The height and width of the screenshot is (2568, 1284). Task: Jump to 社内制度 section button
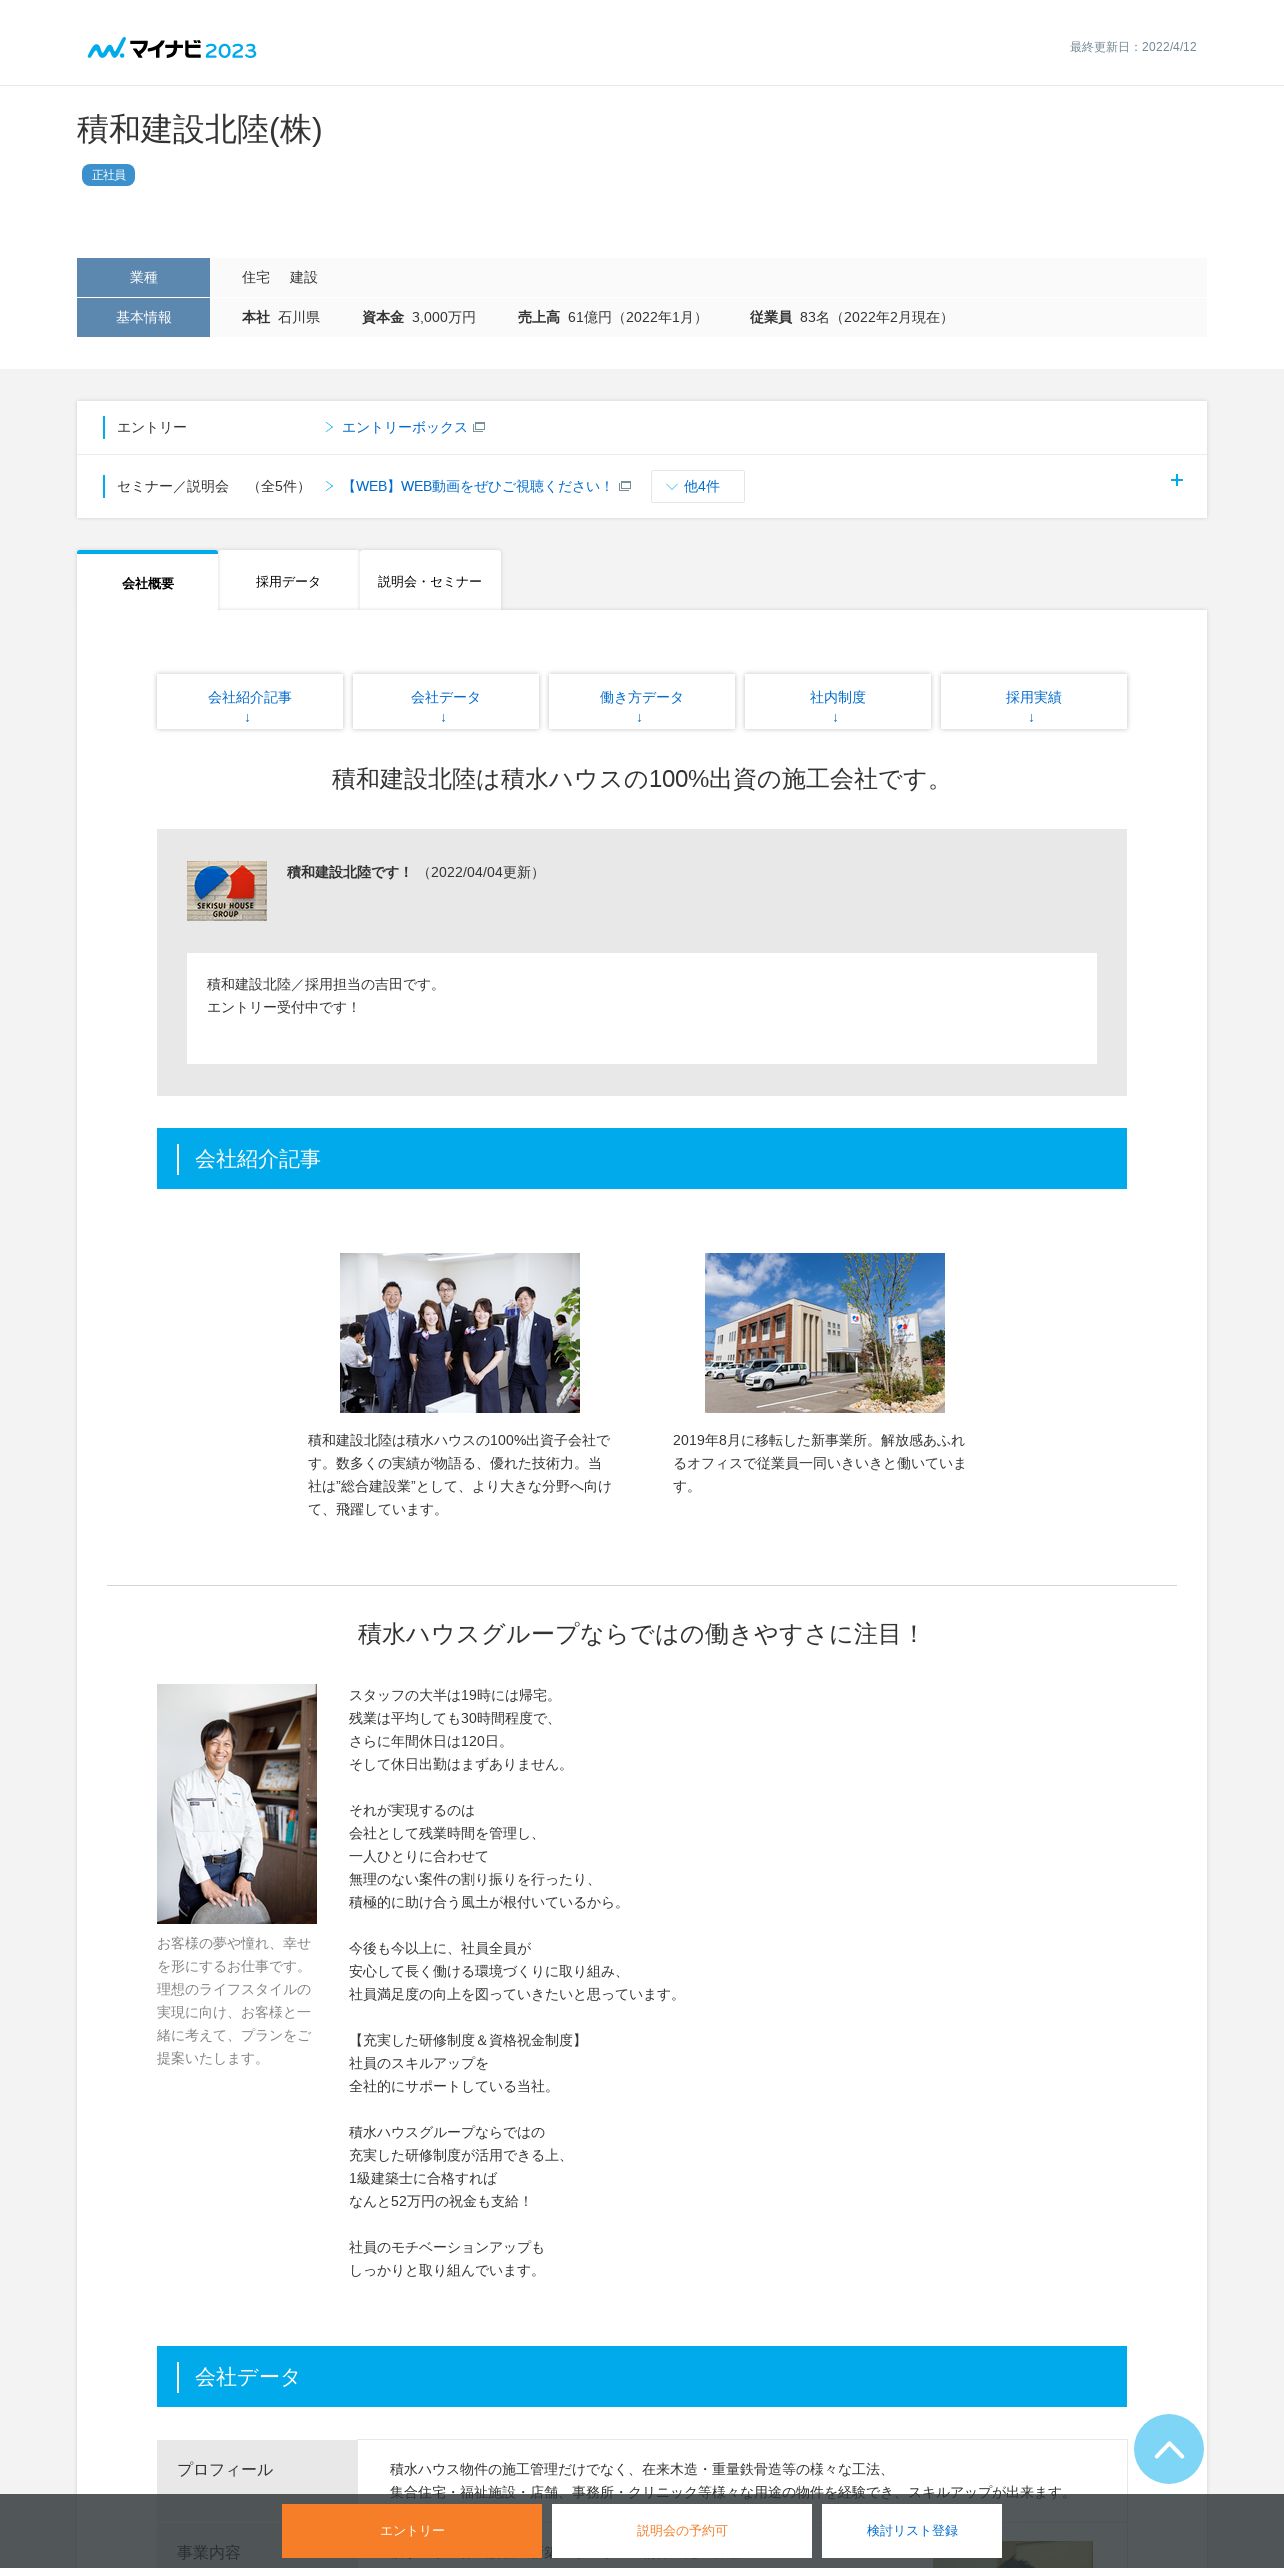tap(838, 701)
